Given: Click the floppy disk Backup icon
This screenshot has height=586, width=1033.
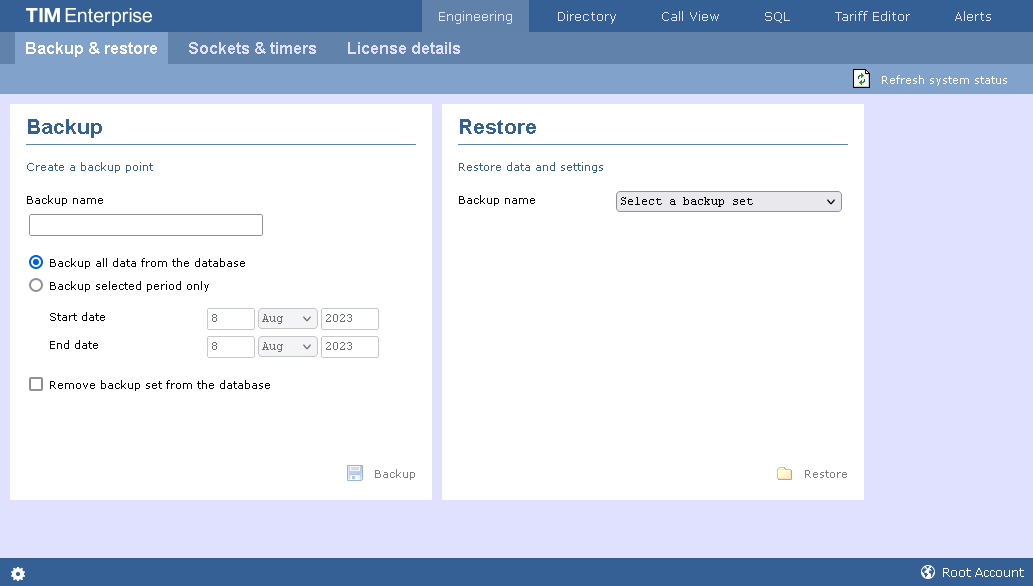Looking at the screenshot, I should (355, 474).
